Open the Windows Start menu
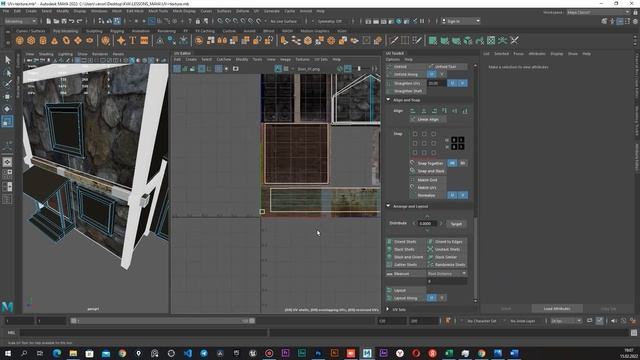Viewport: 640px width, 360px height. pos(8,353)
